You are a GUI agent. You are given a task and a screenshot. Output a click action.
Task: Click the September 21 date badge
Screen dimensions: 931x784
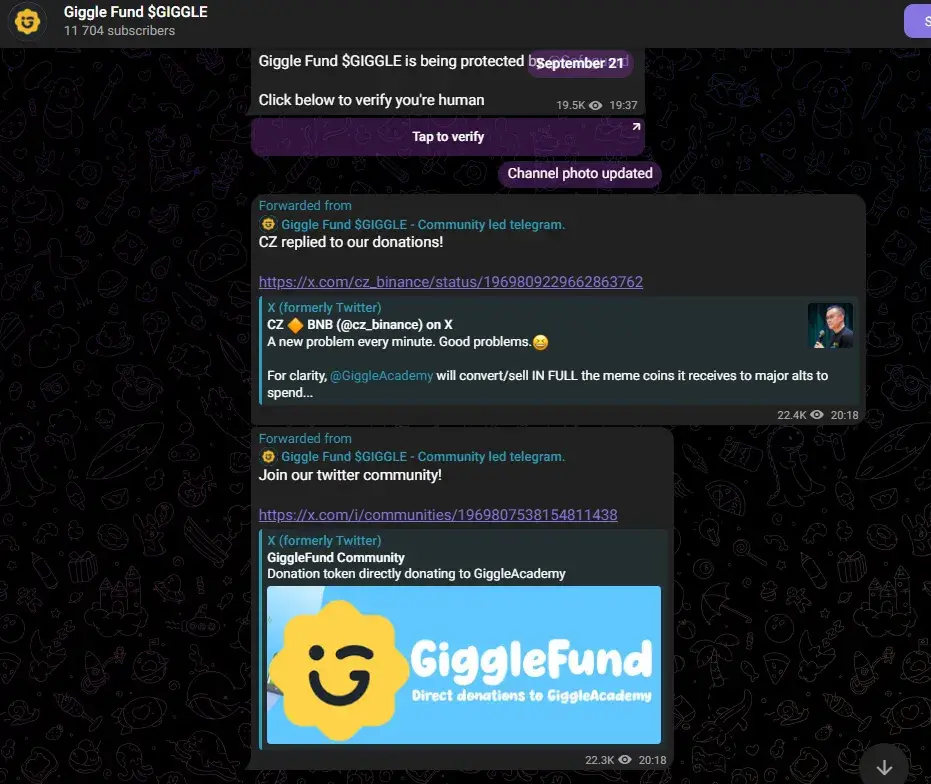580,63
